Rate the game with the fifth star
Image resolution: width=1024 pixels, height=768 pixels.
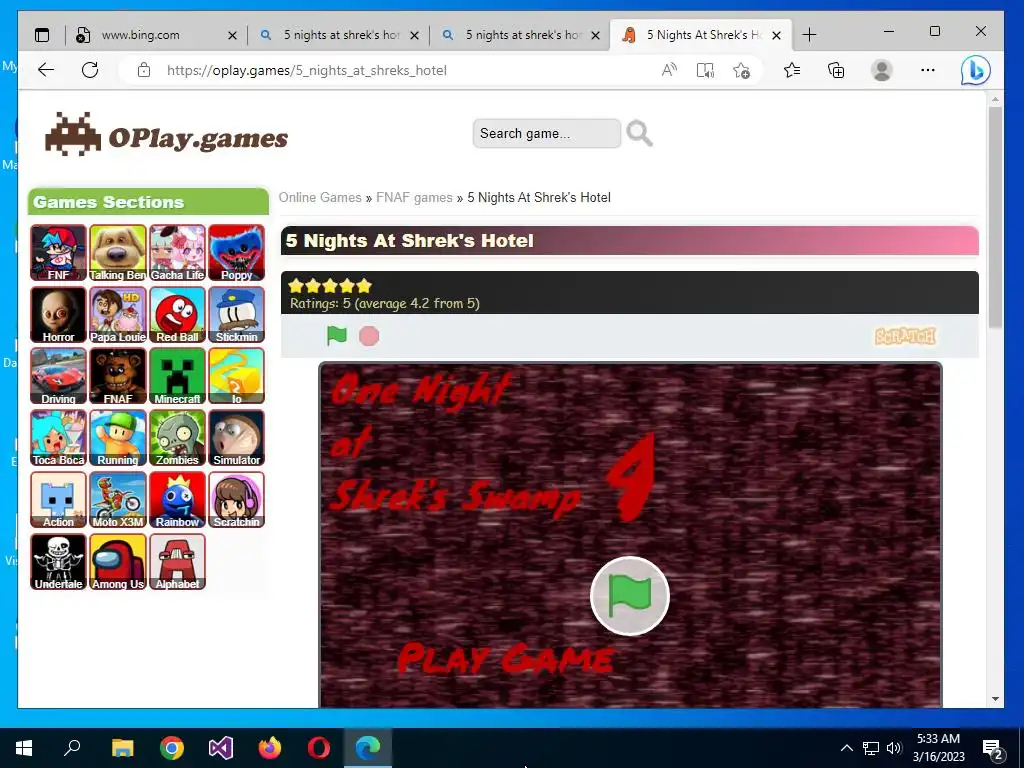click(x=364, y=285)
